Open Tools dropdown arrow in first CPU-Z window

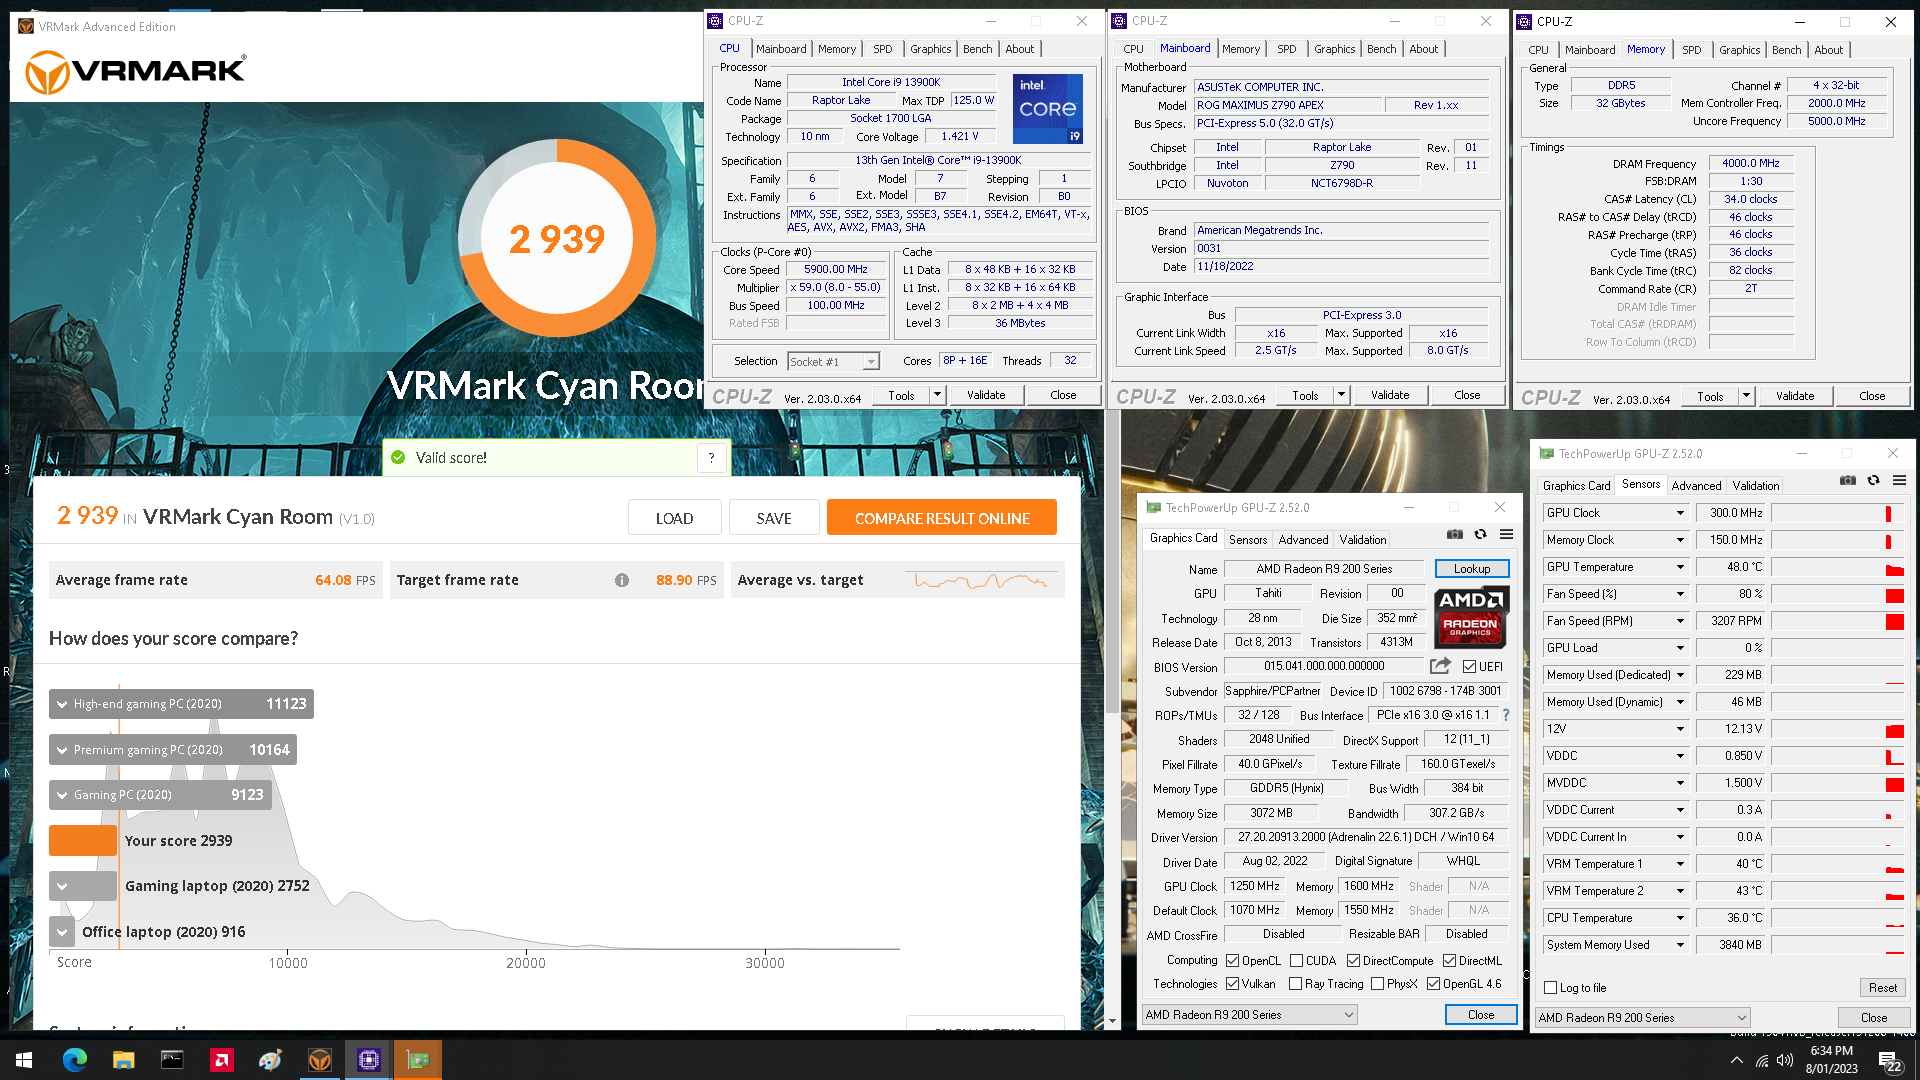tap(937, 395)
